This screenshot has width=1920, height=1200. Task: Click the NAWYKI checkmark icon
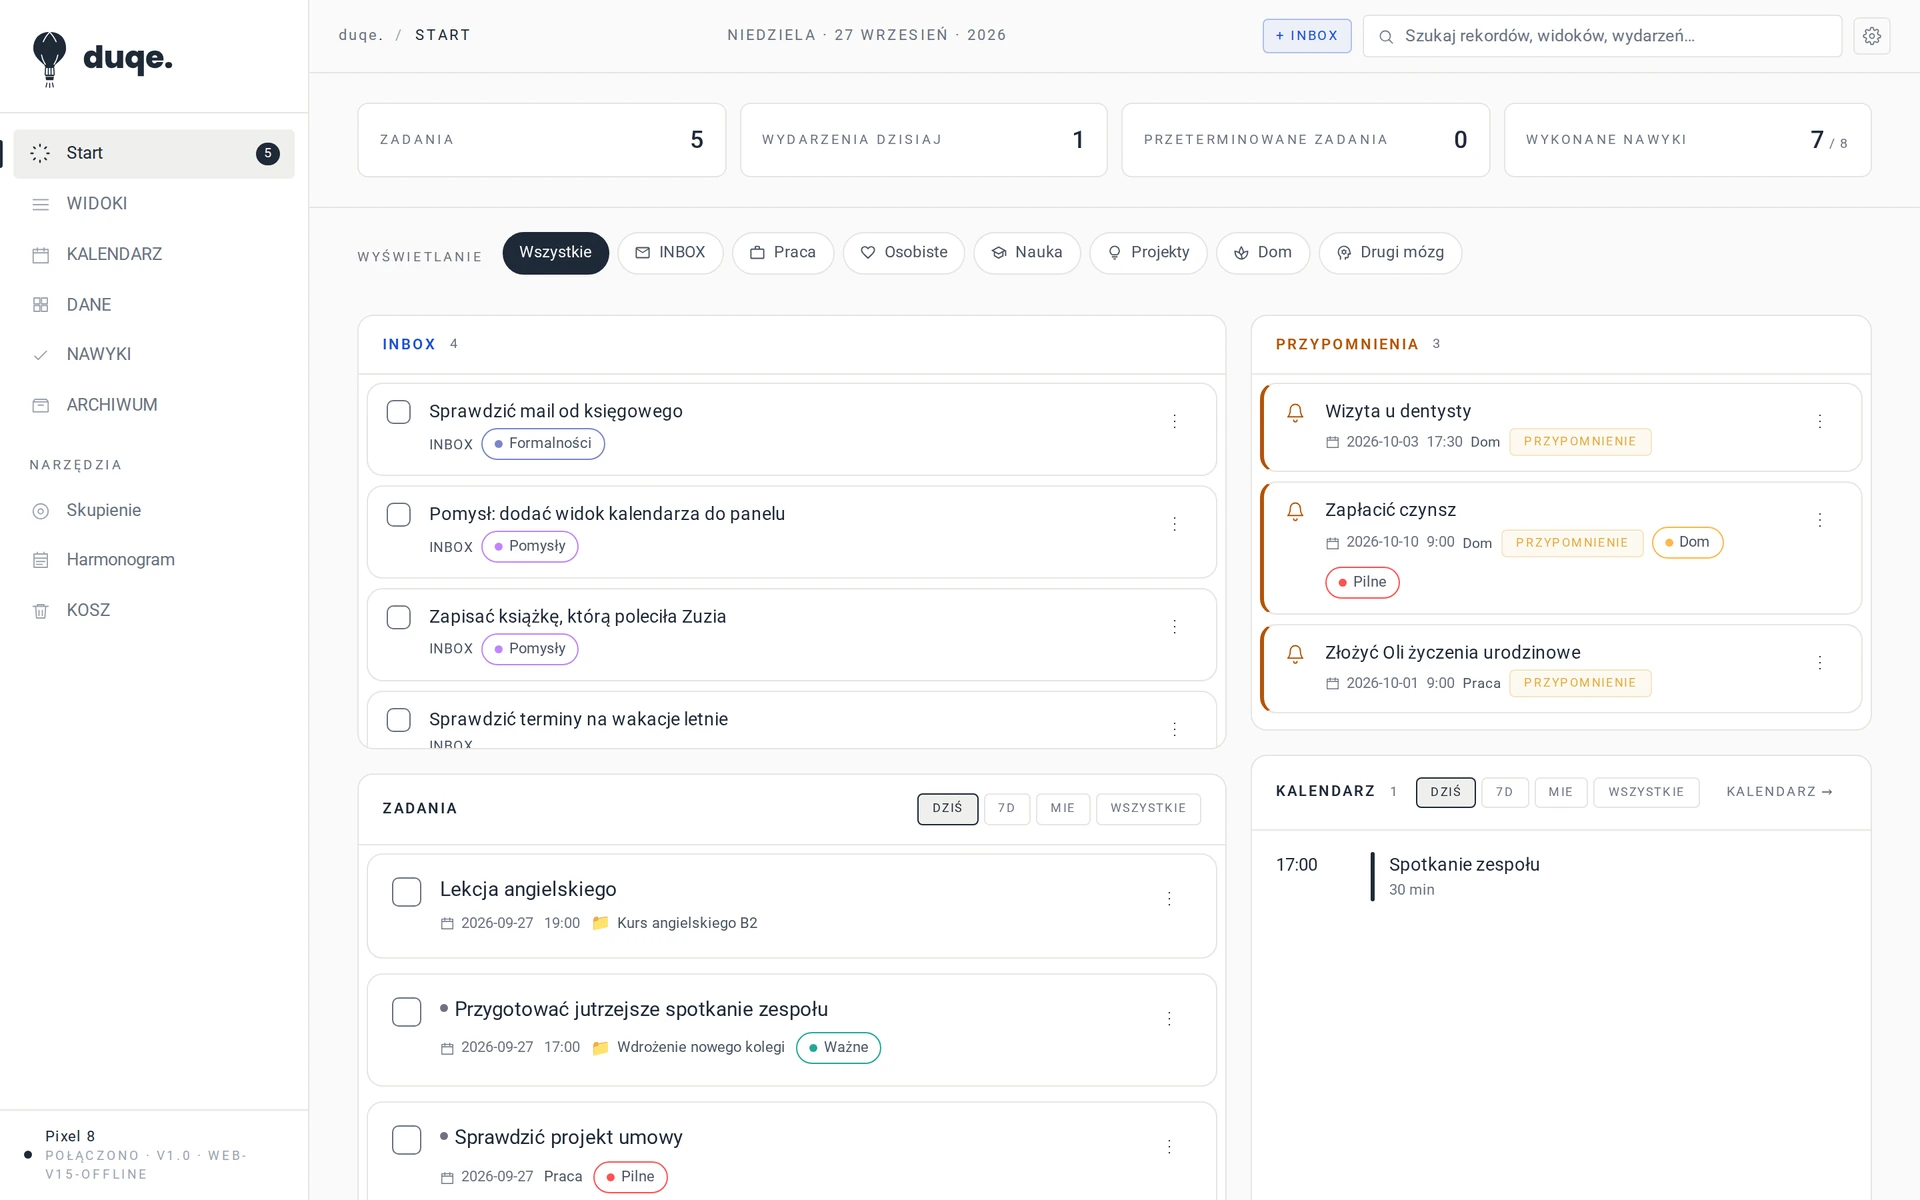pyautogui.click(x=41, y=355)
